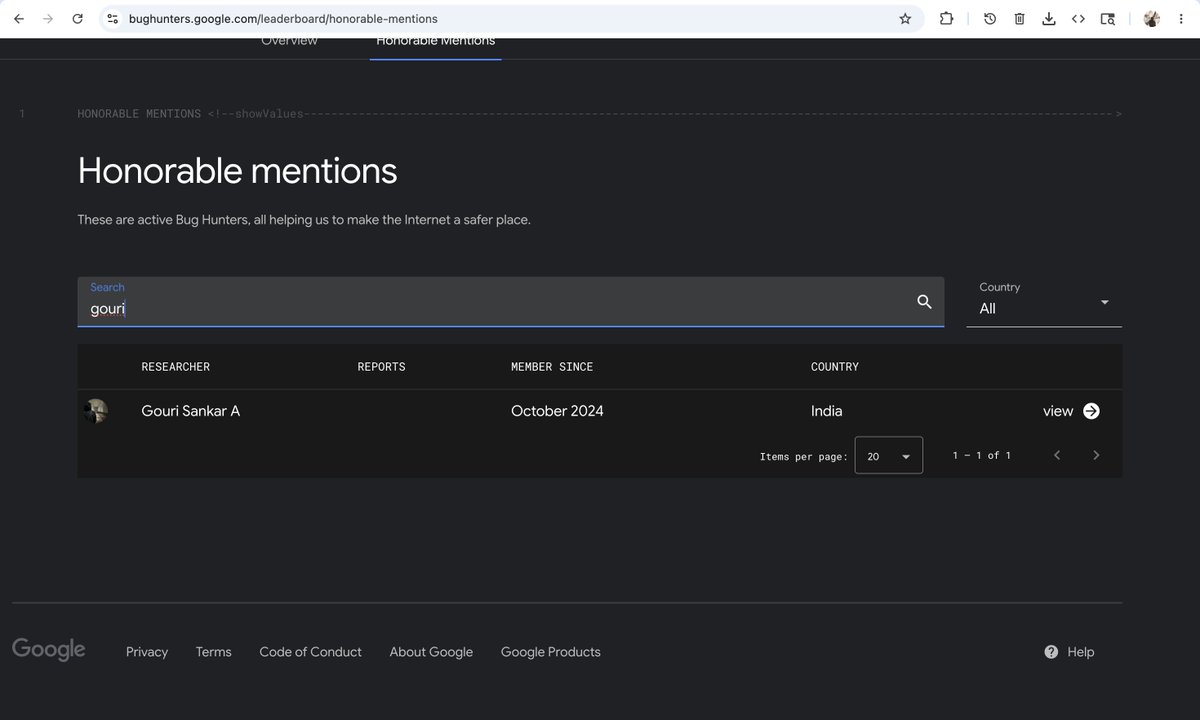
Task: Go to previous page of results
Action: (1057, 455)
